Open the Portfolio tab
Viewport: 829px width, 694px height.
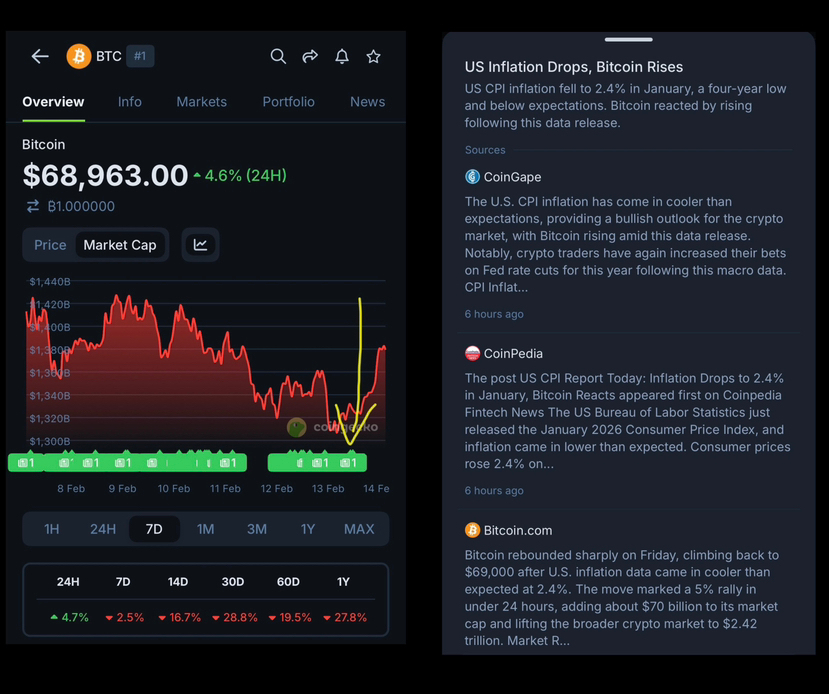click(289, 102)
